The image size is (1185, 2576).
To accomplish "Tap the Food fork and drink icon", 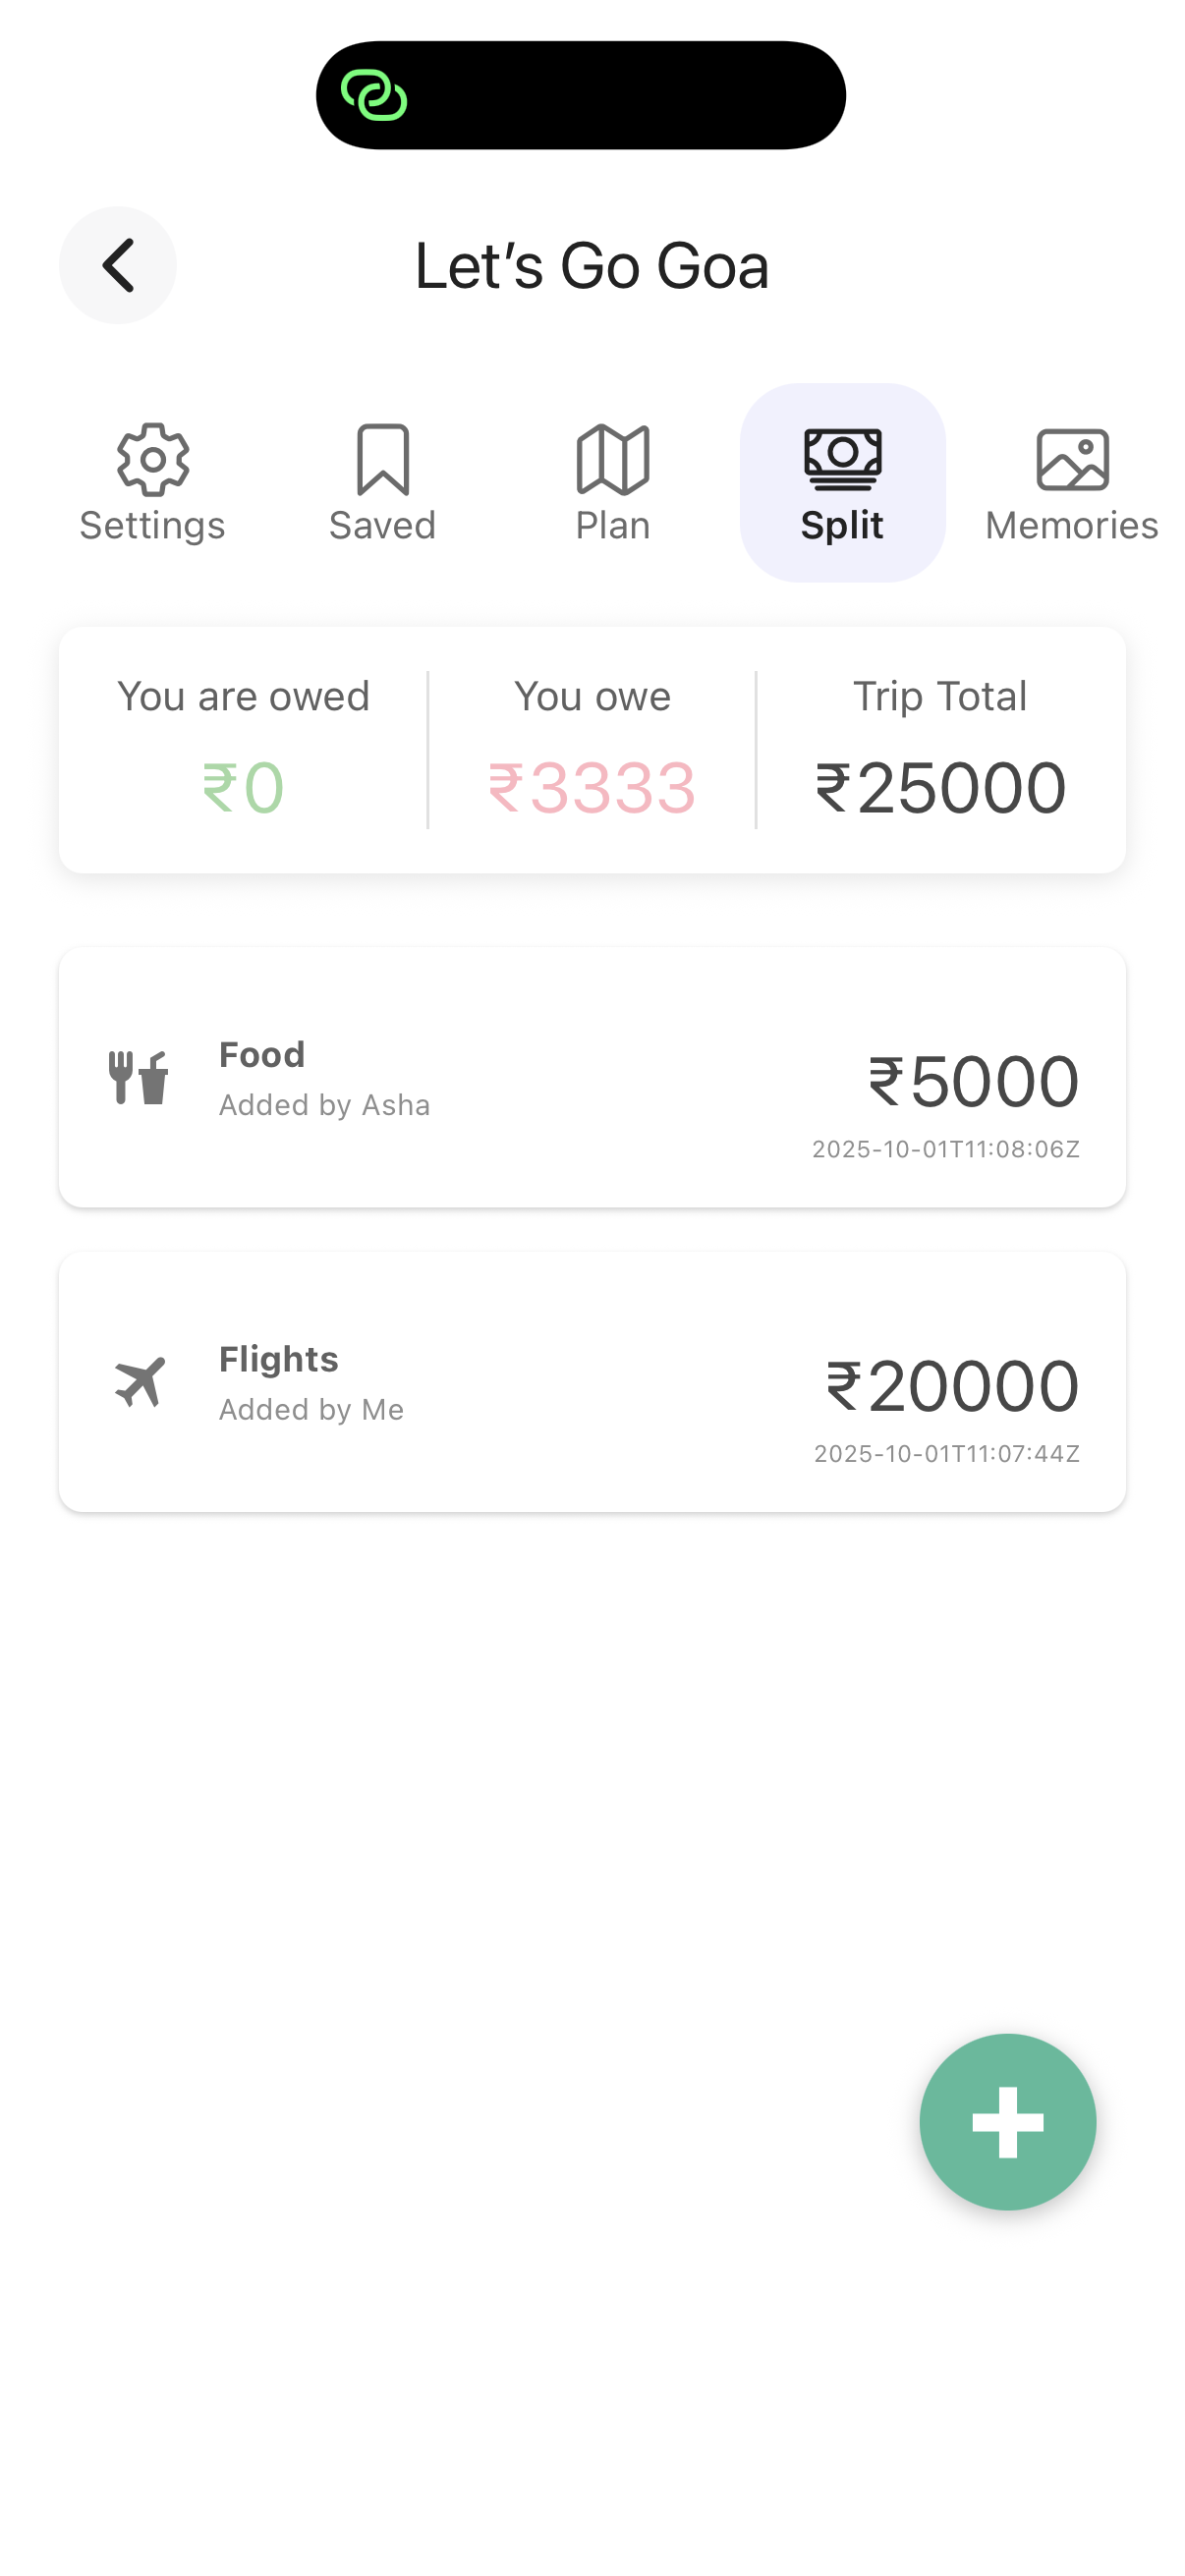I will (x=139, y=1077).
